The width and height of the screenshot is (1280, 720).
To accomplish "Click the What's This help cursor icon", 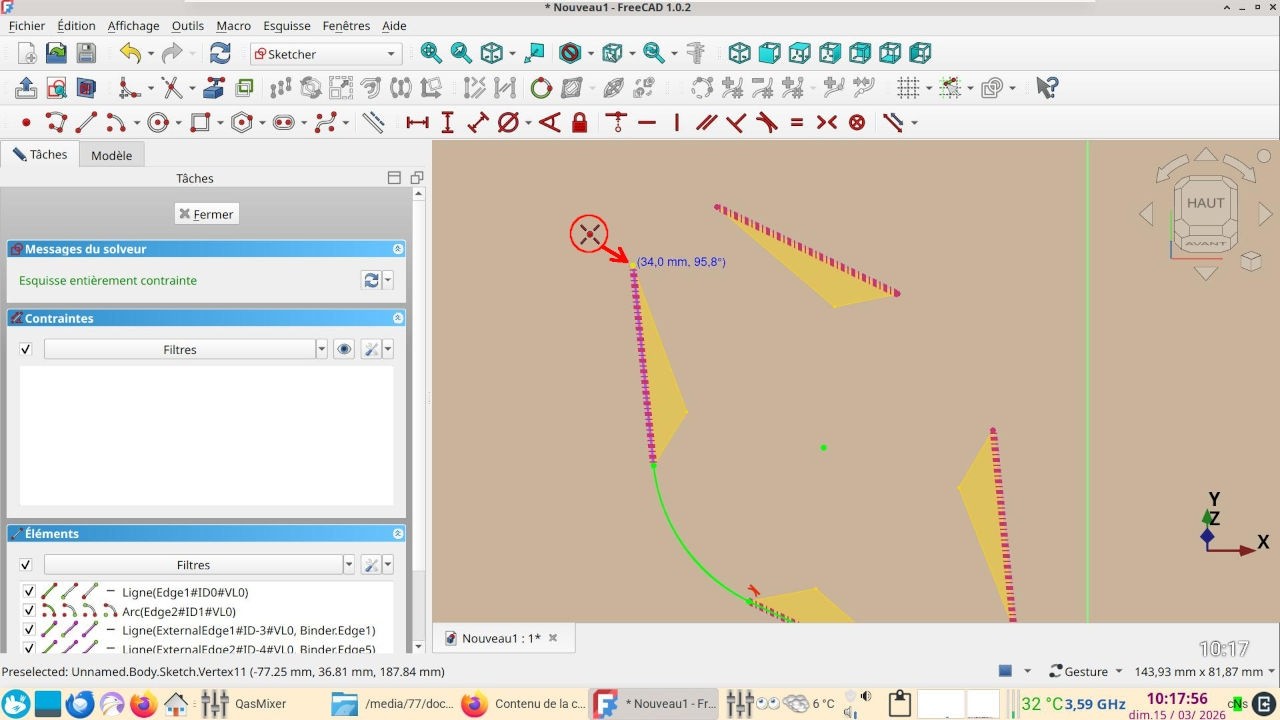I will (1046, 88).
